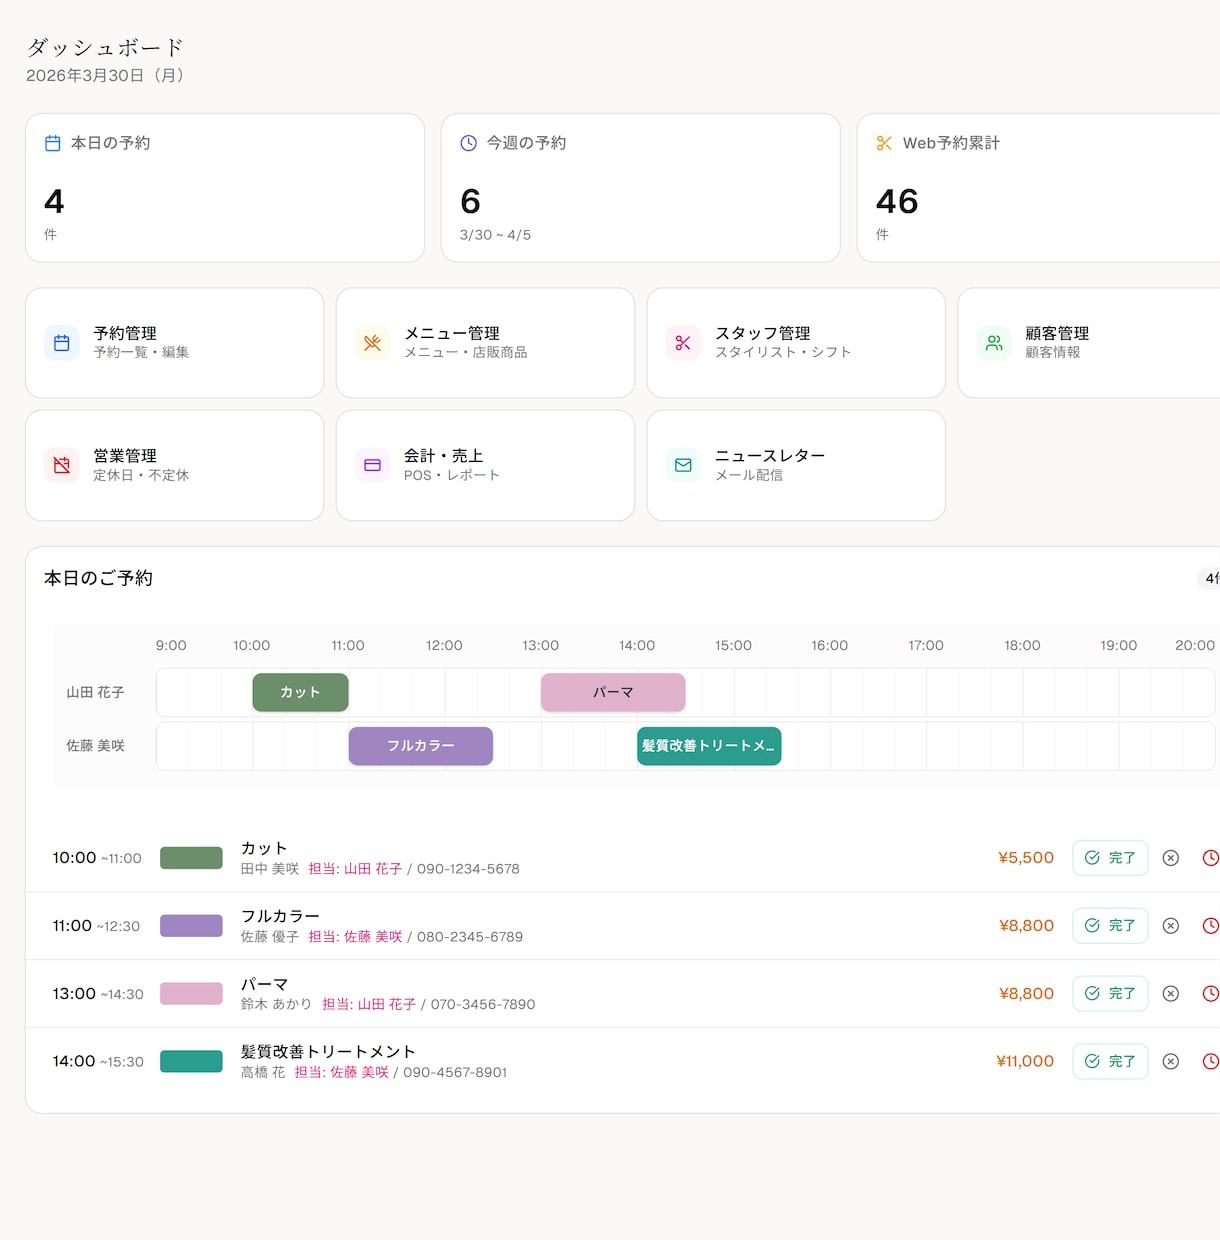Select the 髪質改善トリートメ… block on the timeline

[709, 746]
